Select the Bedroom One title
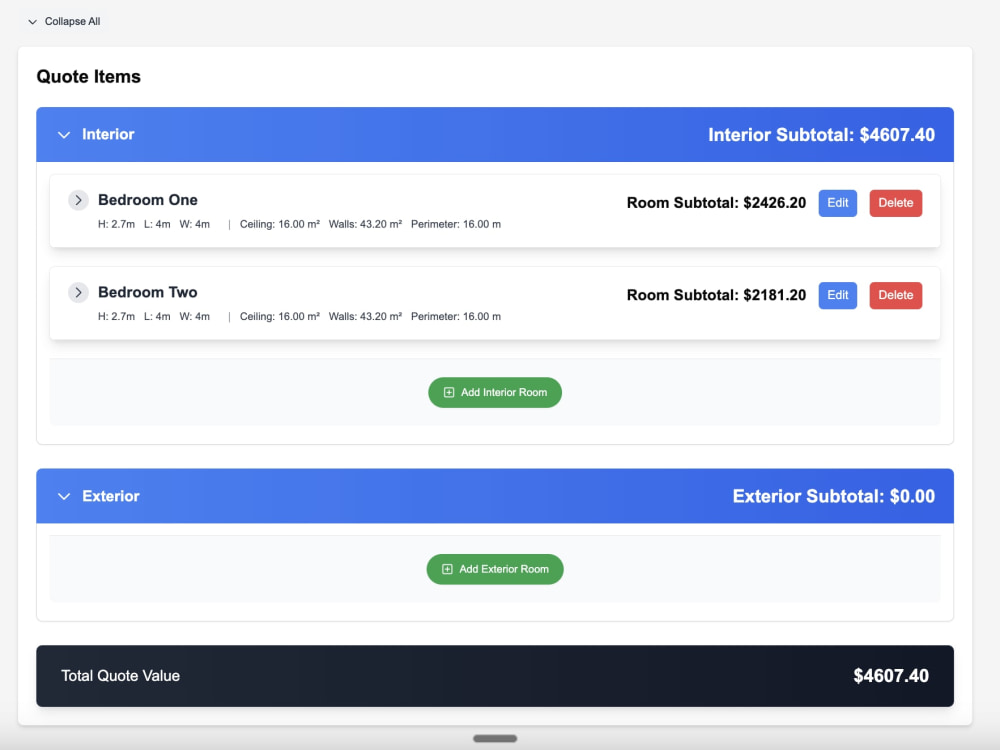Screen dimensions: 1000x750 click(x=148, y=200)
